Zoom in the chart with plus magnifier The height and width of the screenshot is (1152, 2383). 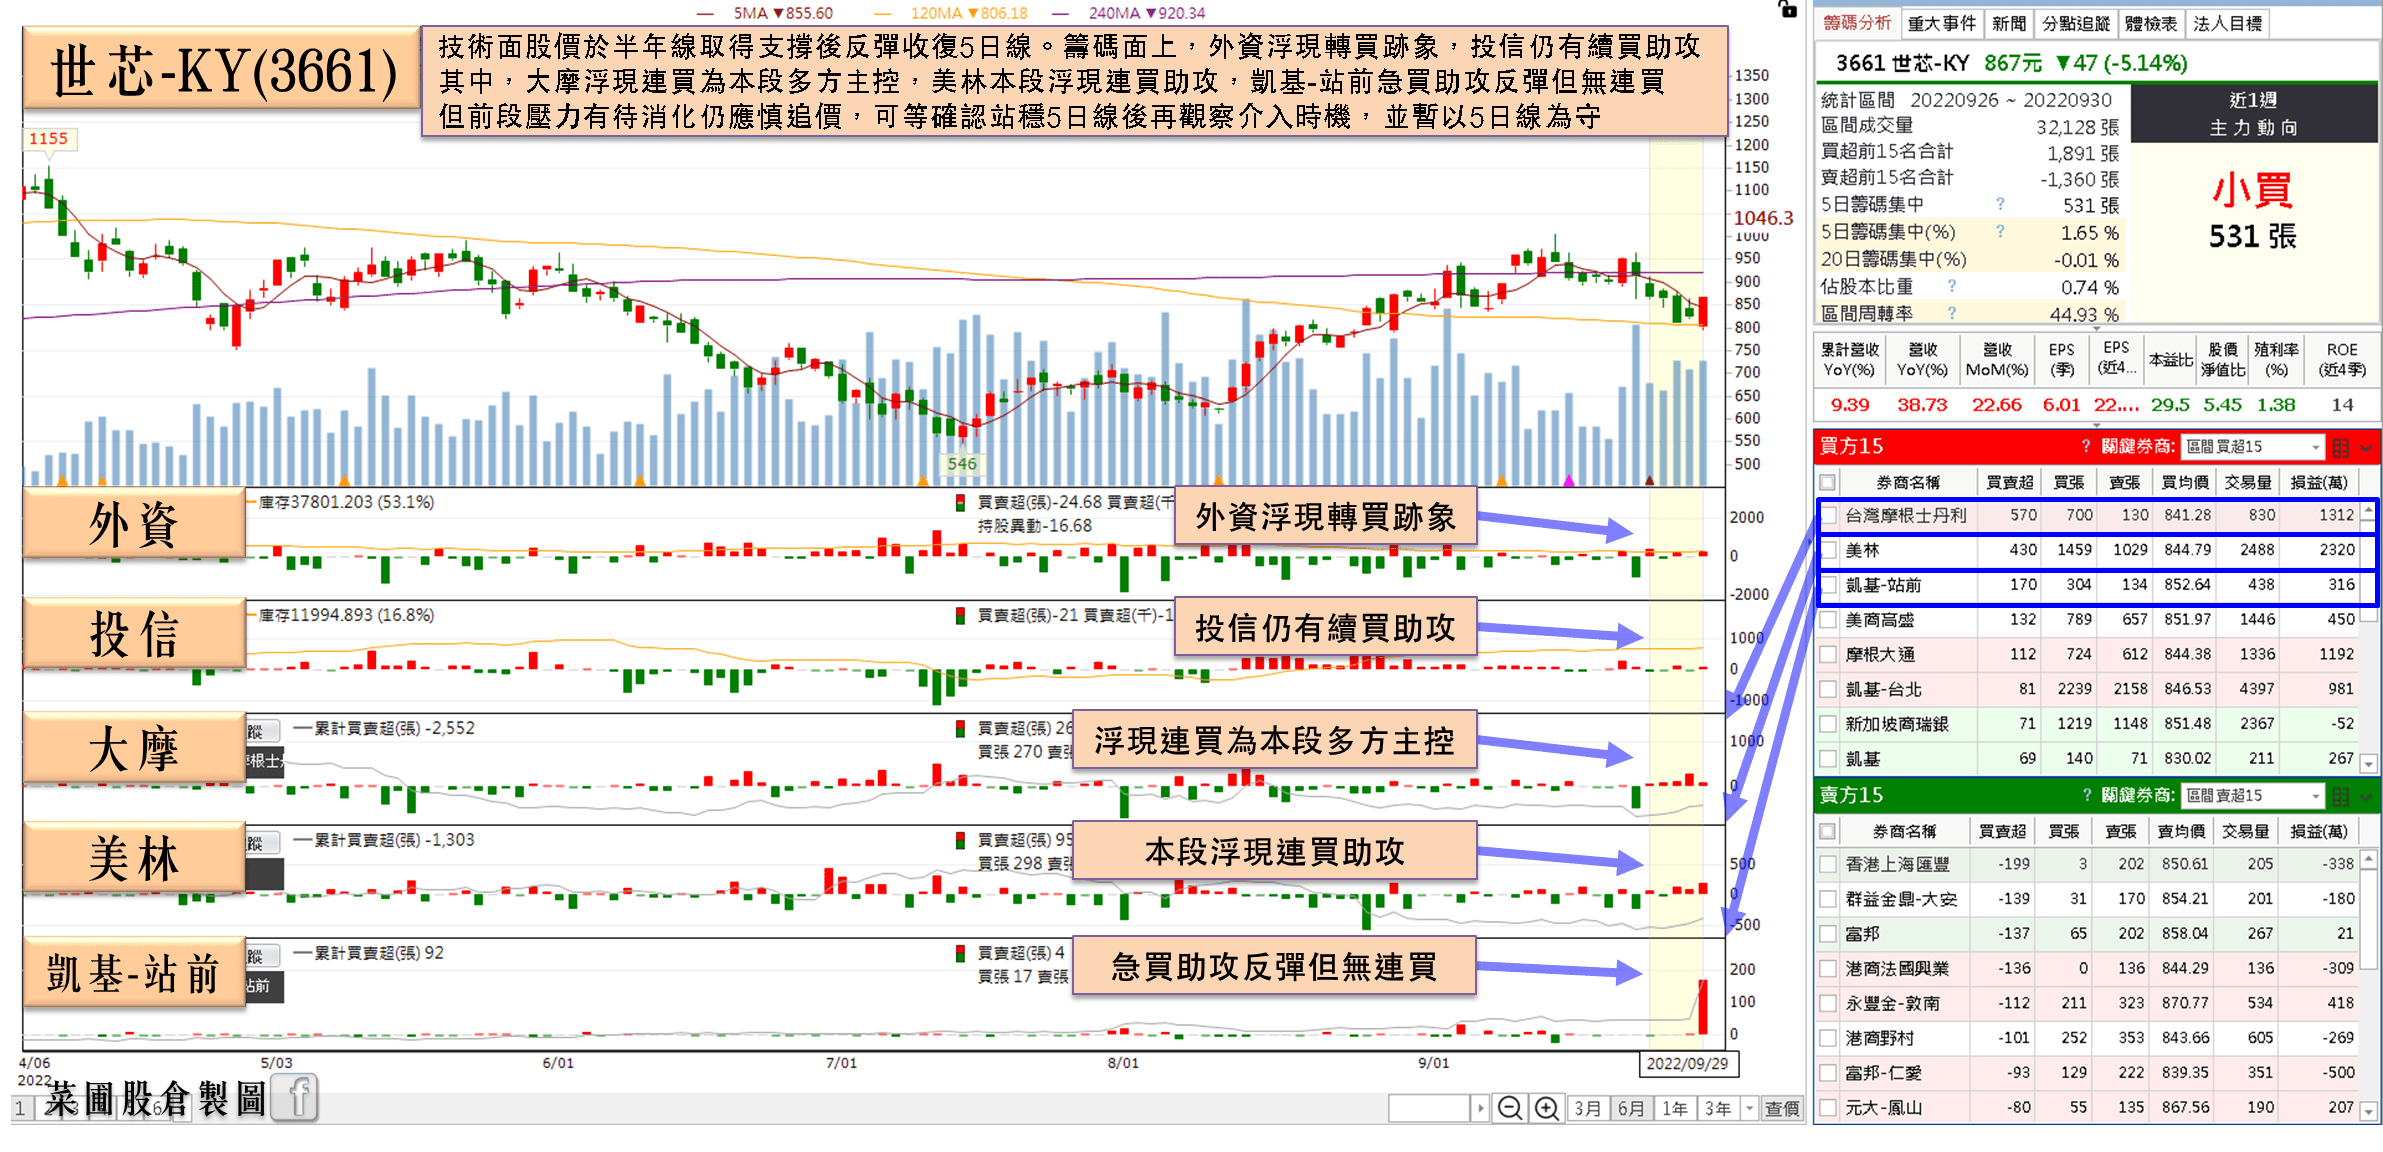1547,1108
